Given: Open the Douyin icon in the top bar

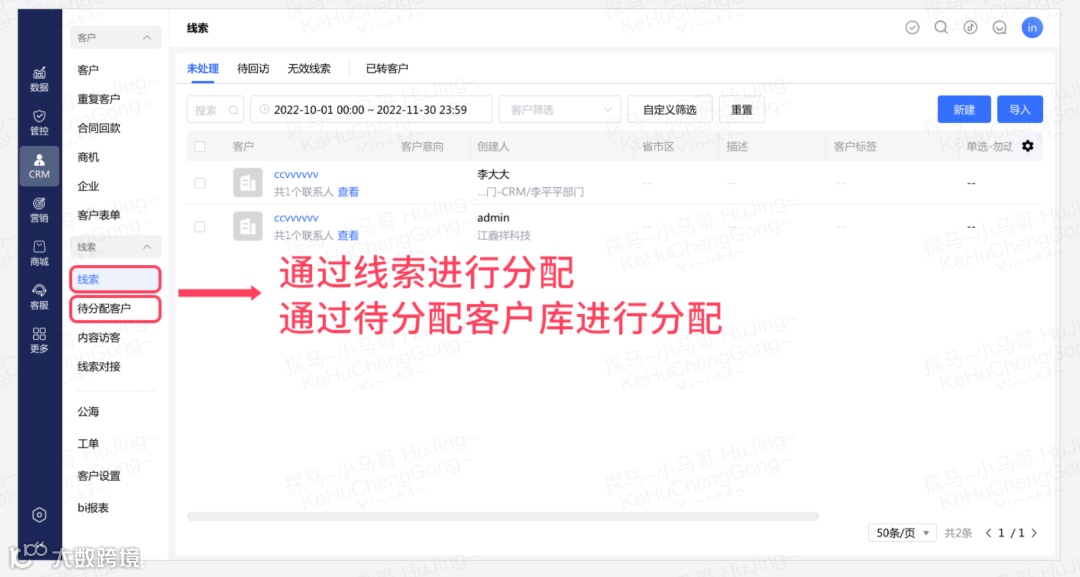Looking at the screenshot, I should pyautogui.click(x=969, y=27).
